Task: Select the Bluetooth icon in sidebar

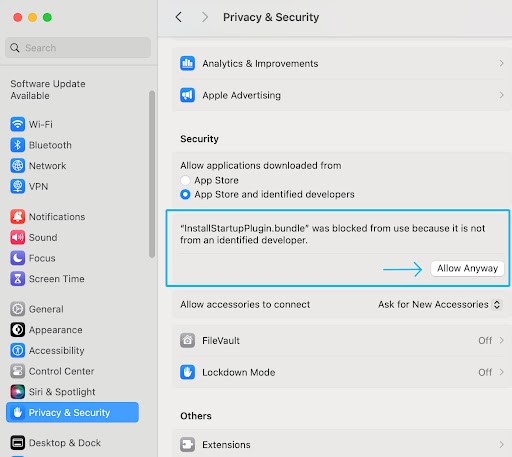Action: point(17,145)
